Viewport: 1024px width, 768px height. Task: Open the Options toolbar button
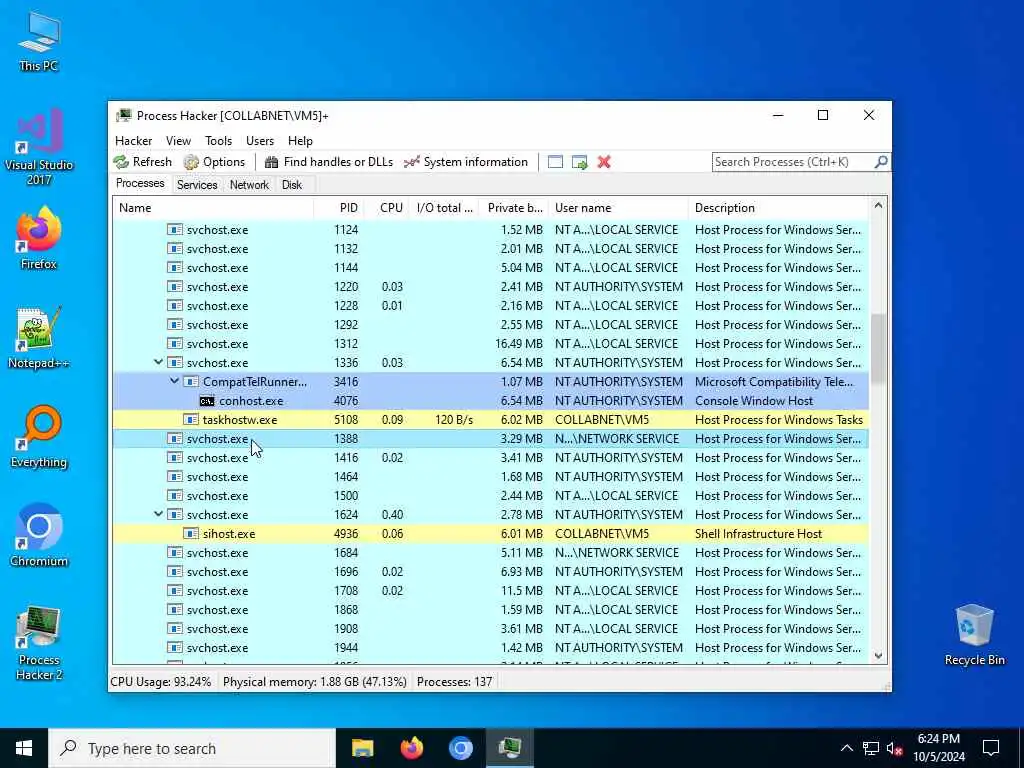coord(214,162)
